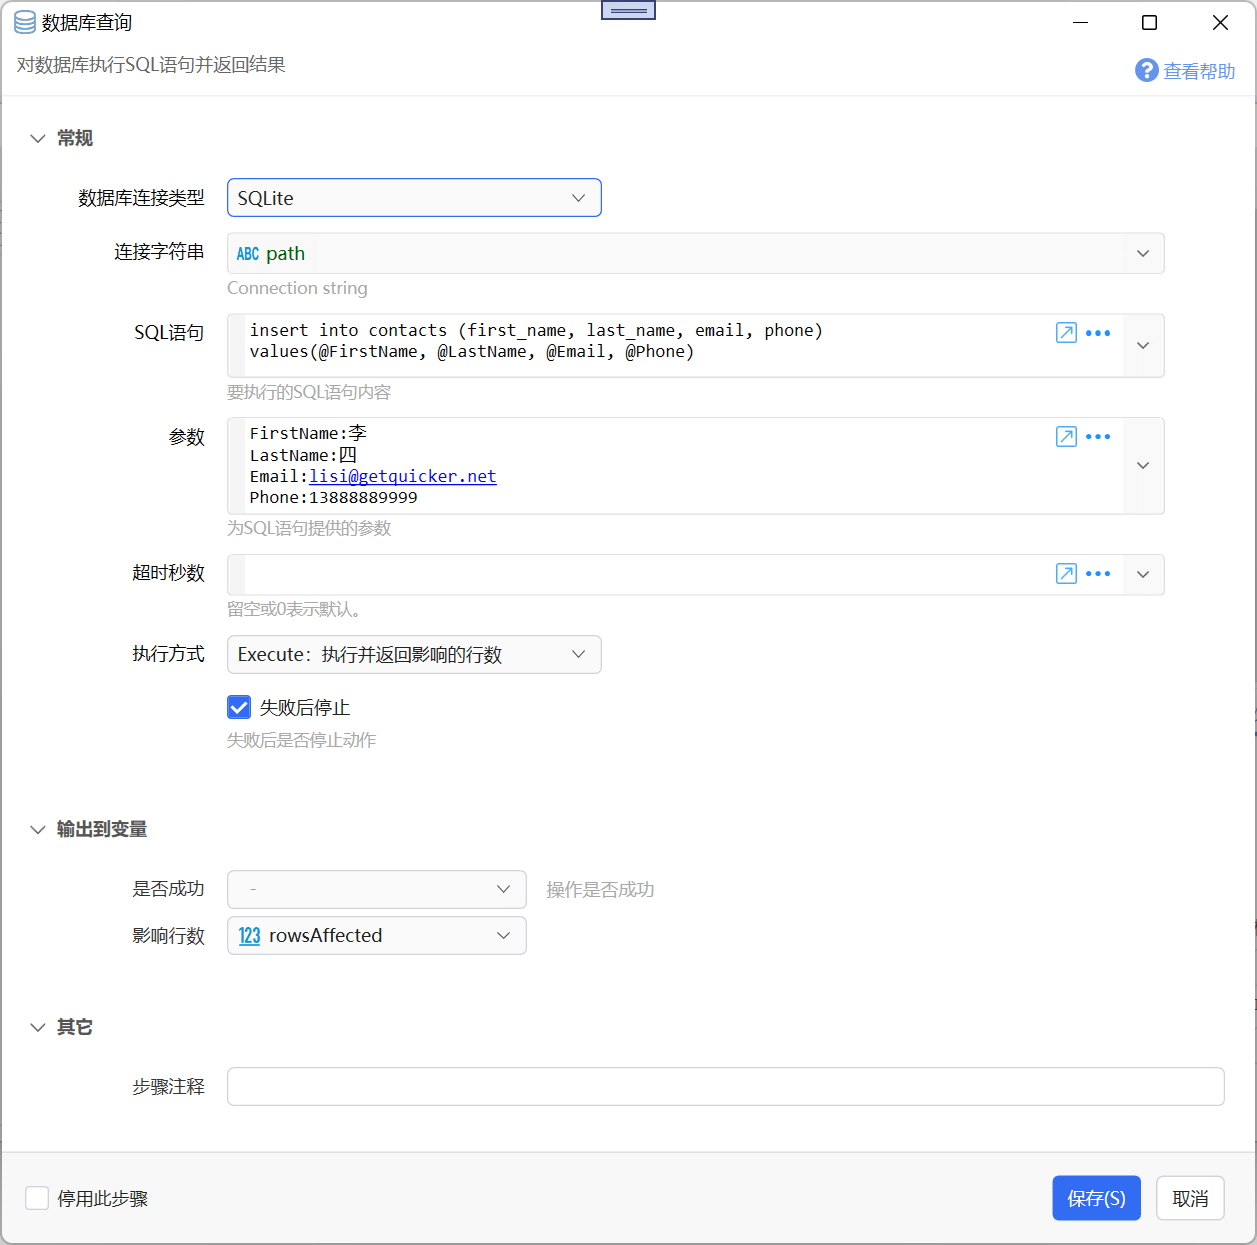Click the FirstName:李 parameter line

pyautogui.click(x=308, y=433)
